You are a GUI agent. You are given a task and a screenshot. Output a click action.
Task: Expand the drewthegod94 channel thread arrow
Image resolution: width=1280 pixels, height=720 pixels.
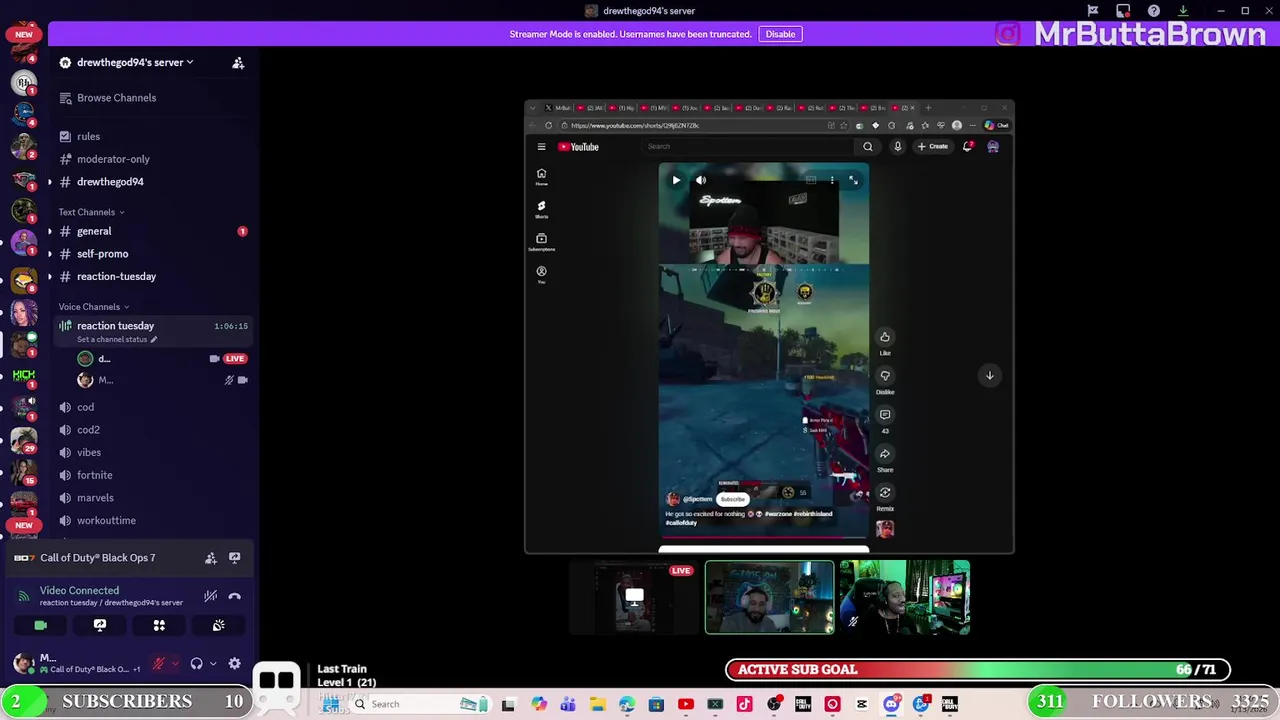click(x=50, y=182)
